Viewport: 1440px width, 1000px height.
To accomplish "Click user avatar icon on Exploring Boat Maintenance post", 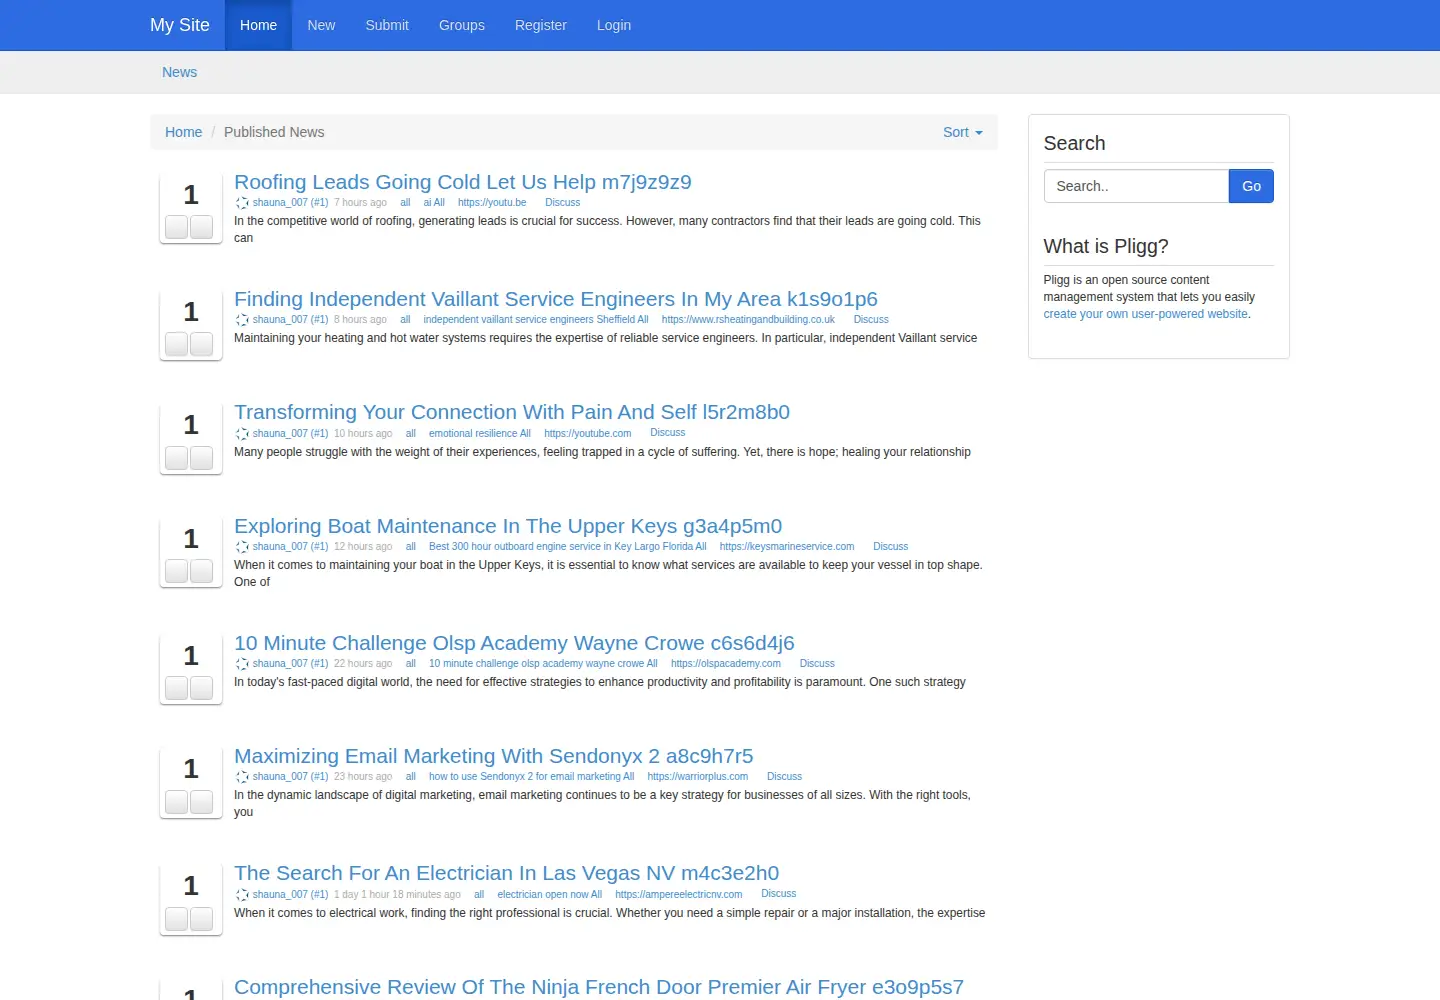I will [242, 547].
